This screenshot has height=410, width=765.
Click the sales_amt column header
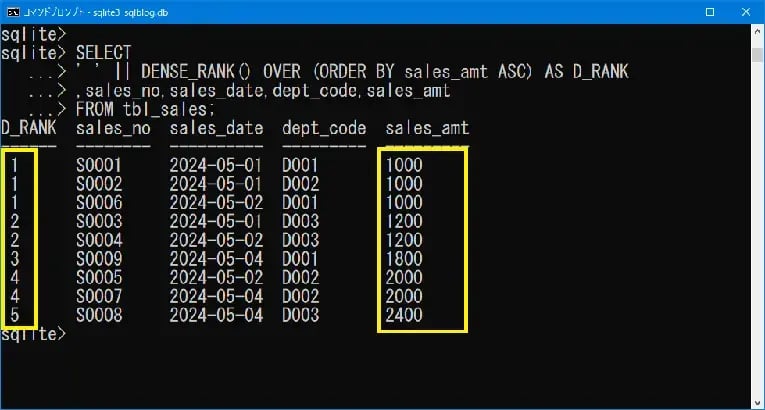click(x=427, y=129)
